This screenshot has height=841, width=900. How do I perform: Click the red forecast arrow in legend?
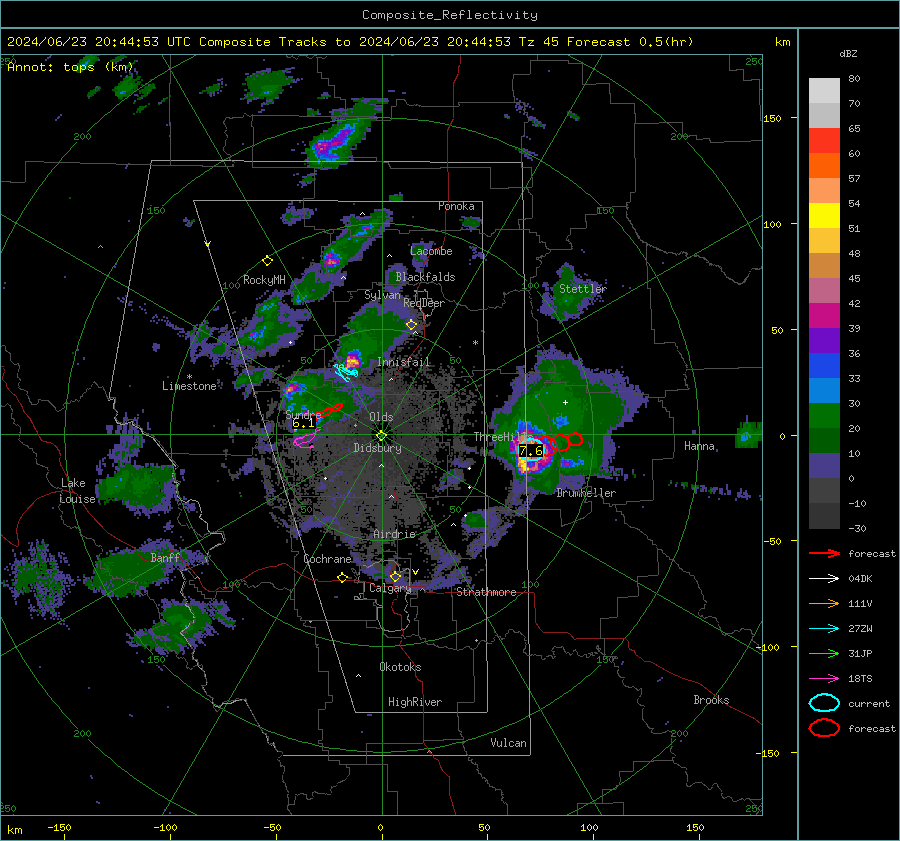click(x=824, y=553)
